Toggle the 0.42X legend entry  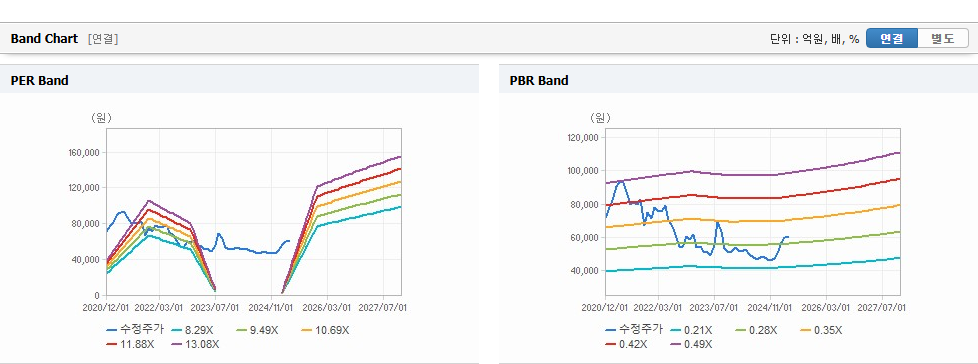point(627,344)
